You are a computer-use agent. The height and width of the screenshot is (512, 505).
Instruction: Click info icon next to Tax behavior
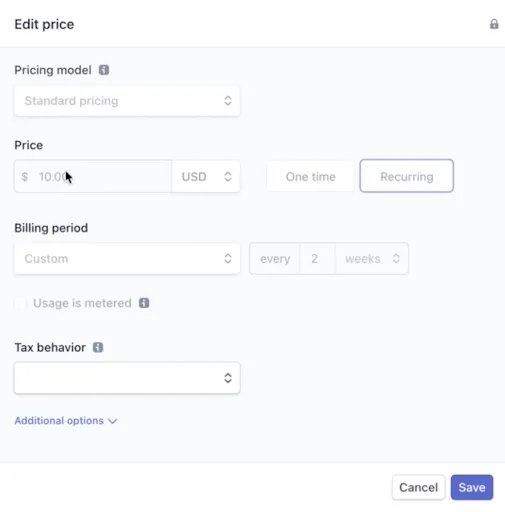pyautogui.click(x=98, y=347)
